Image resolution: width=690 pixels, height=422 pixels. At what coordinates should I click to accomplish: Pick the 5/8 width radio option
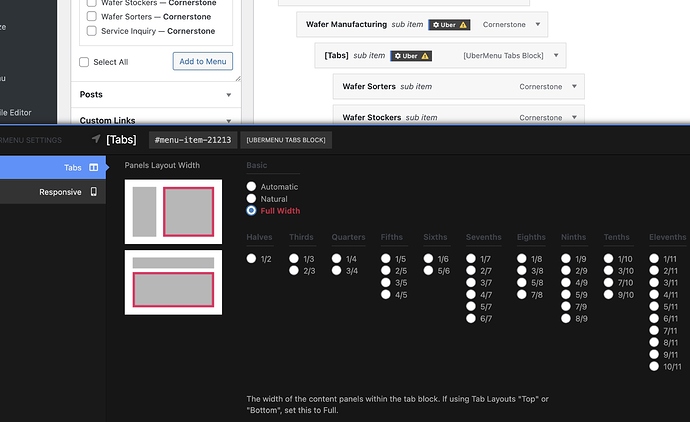click(522, 283)
